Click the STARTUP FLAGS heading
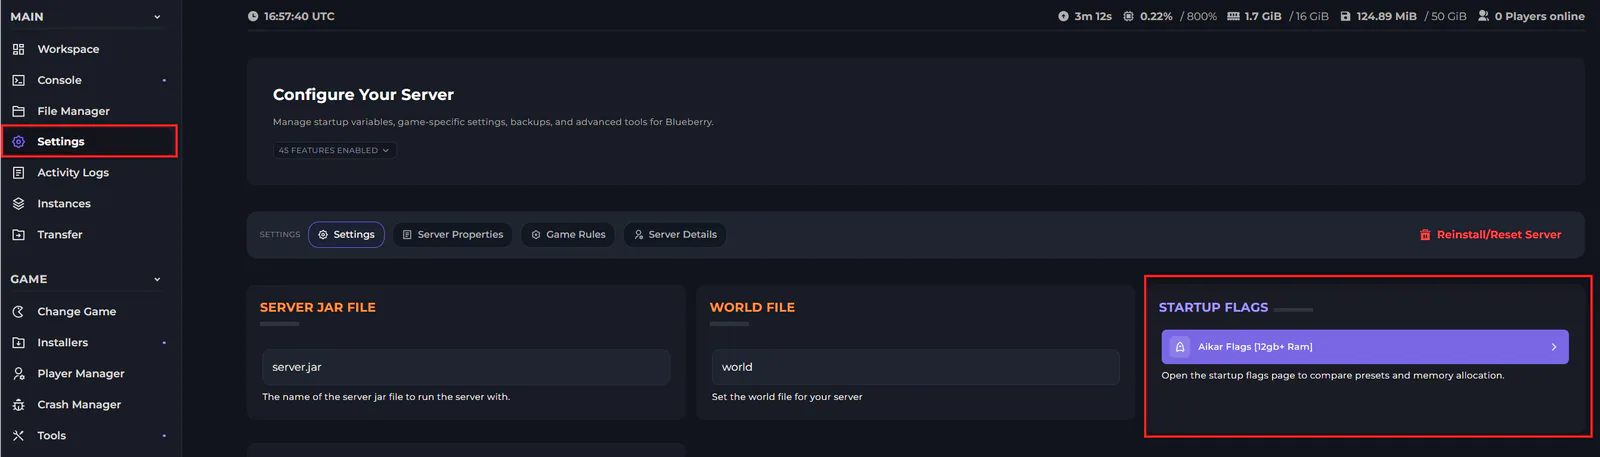Image resolution: width=1600 pixels, height=457 pixels. coord(1213,308)
